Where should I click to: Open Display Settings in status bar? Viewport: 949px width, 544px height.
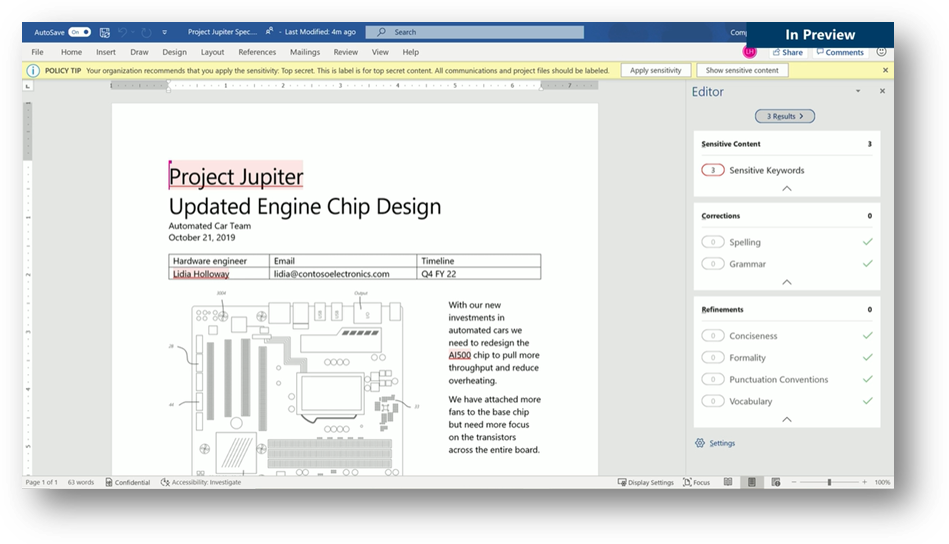pos(645,482)
